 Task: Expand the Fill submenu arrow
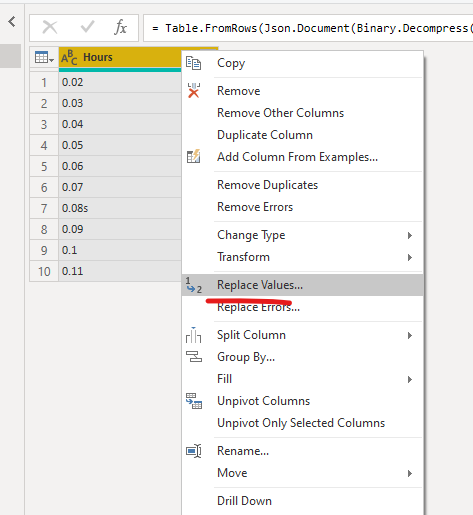410,379
